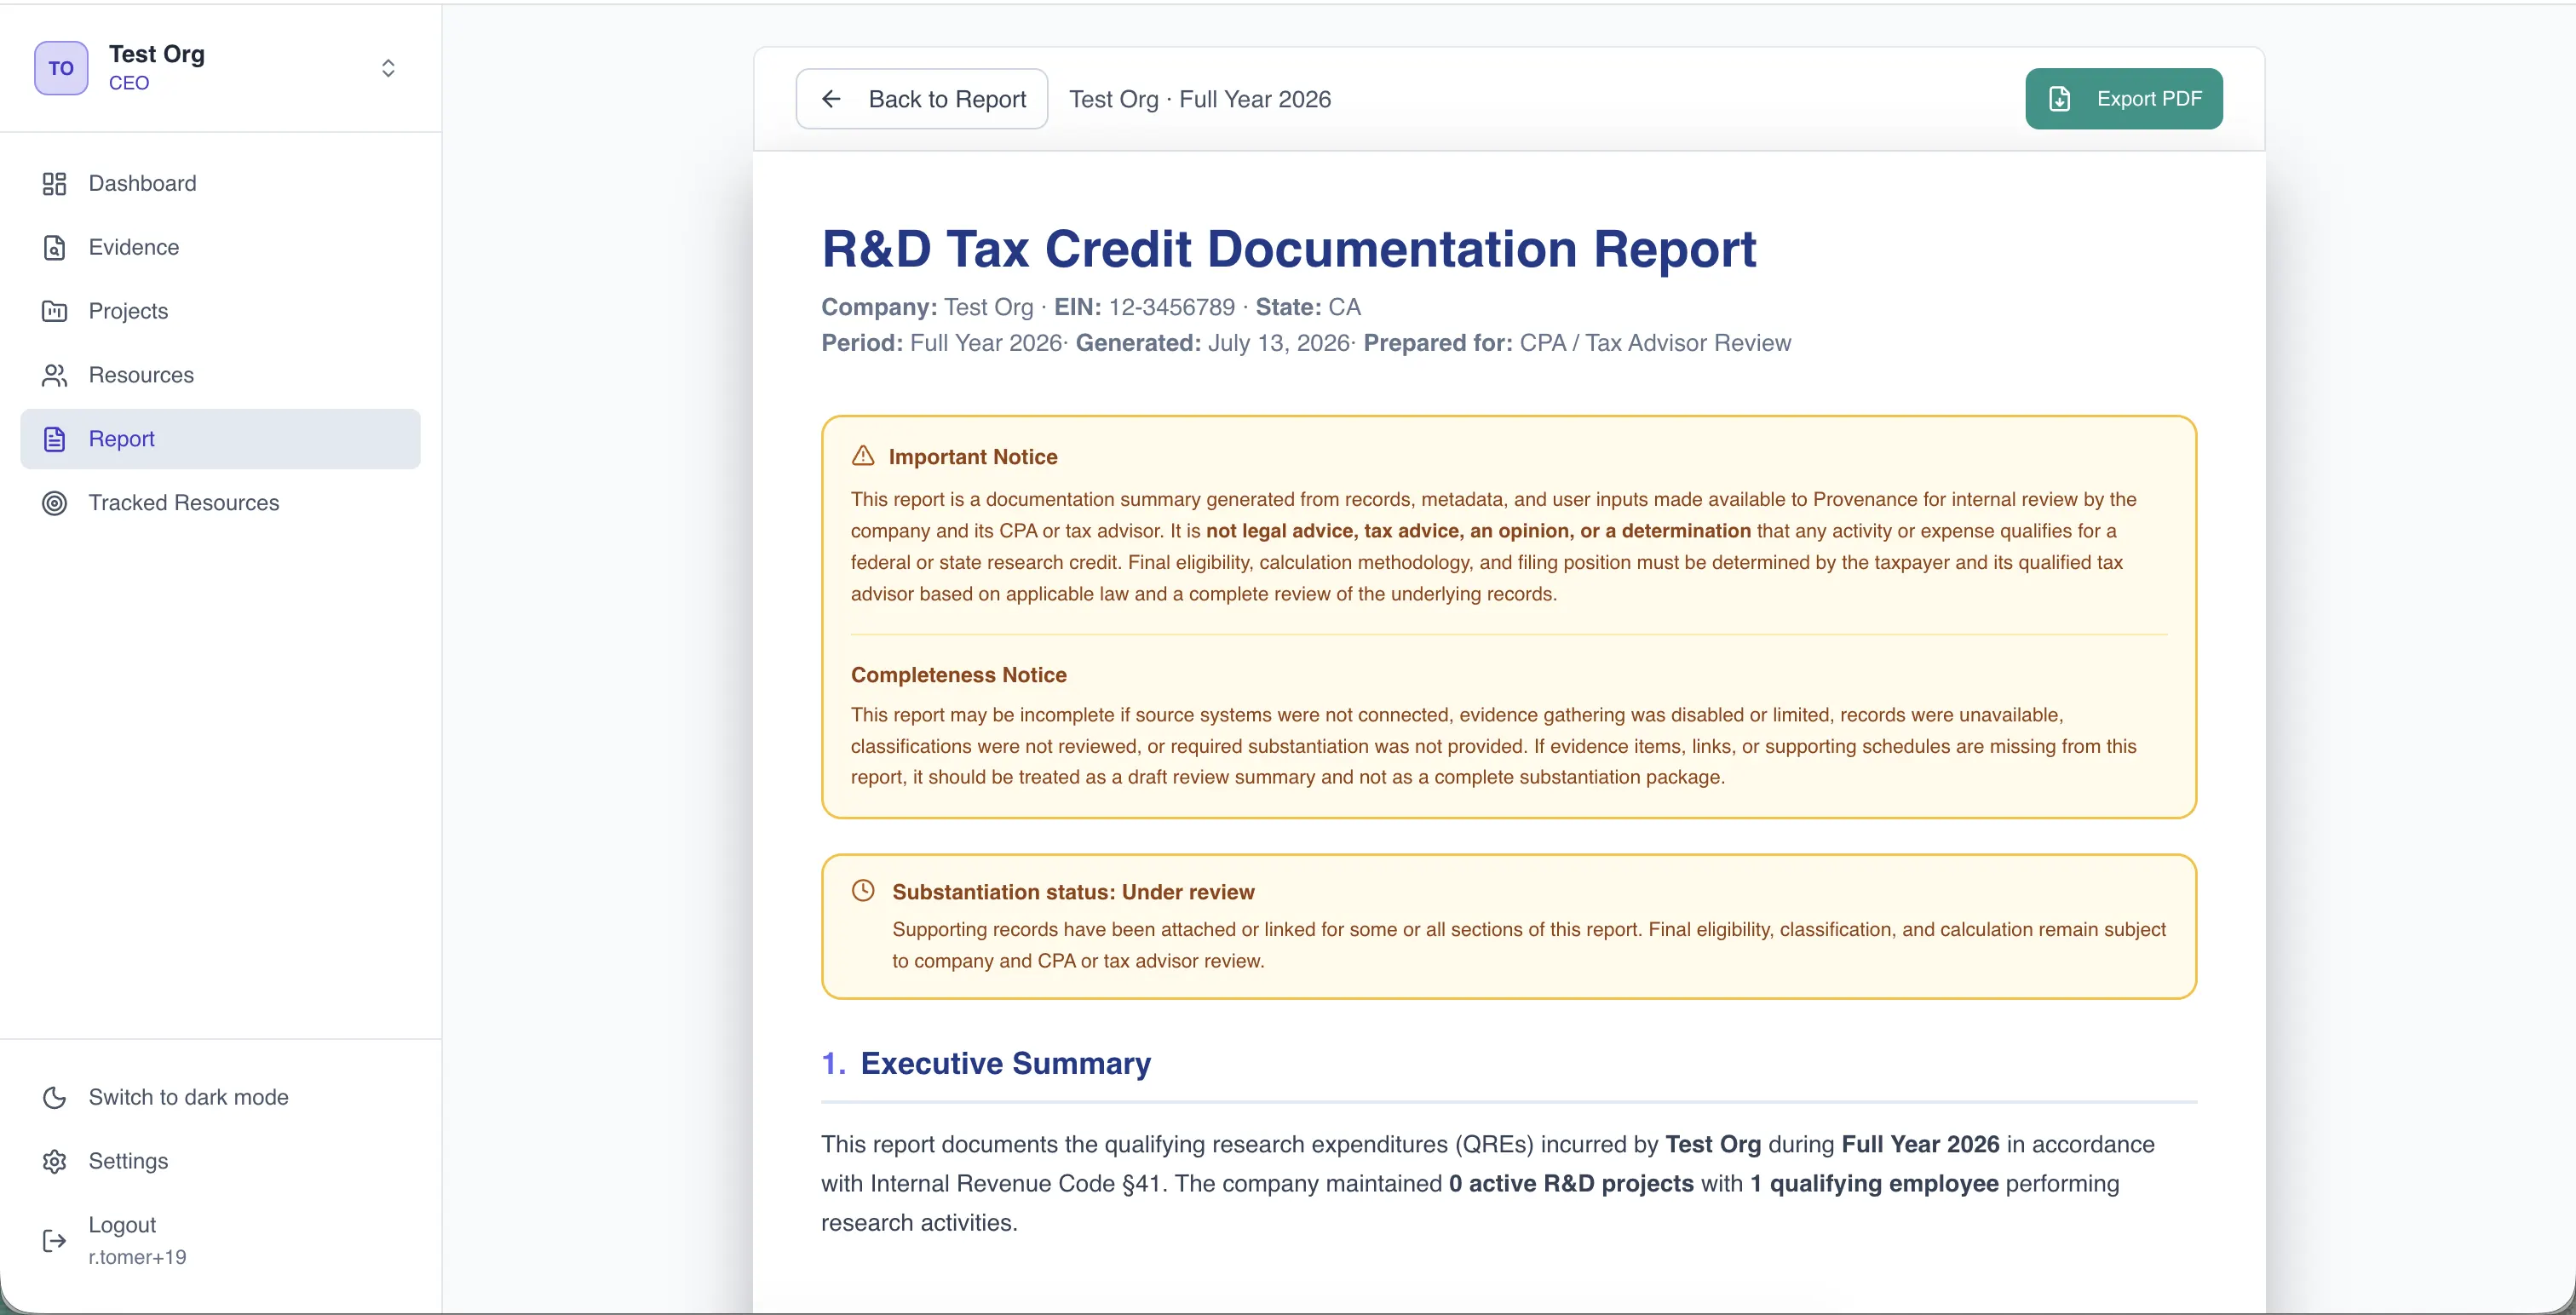Click the Resources people icon
Screen dimensions: 2576x1315
54,376
